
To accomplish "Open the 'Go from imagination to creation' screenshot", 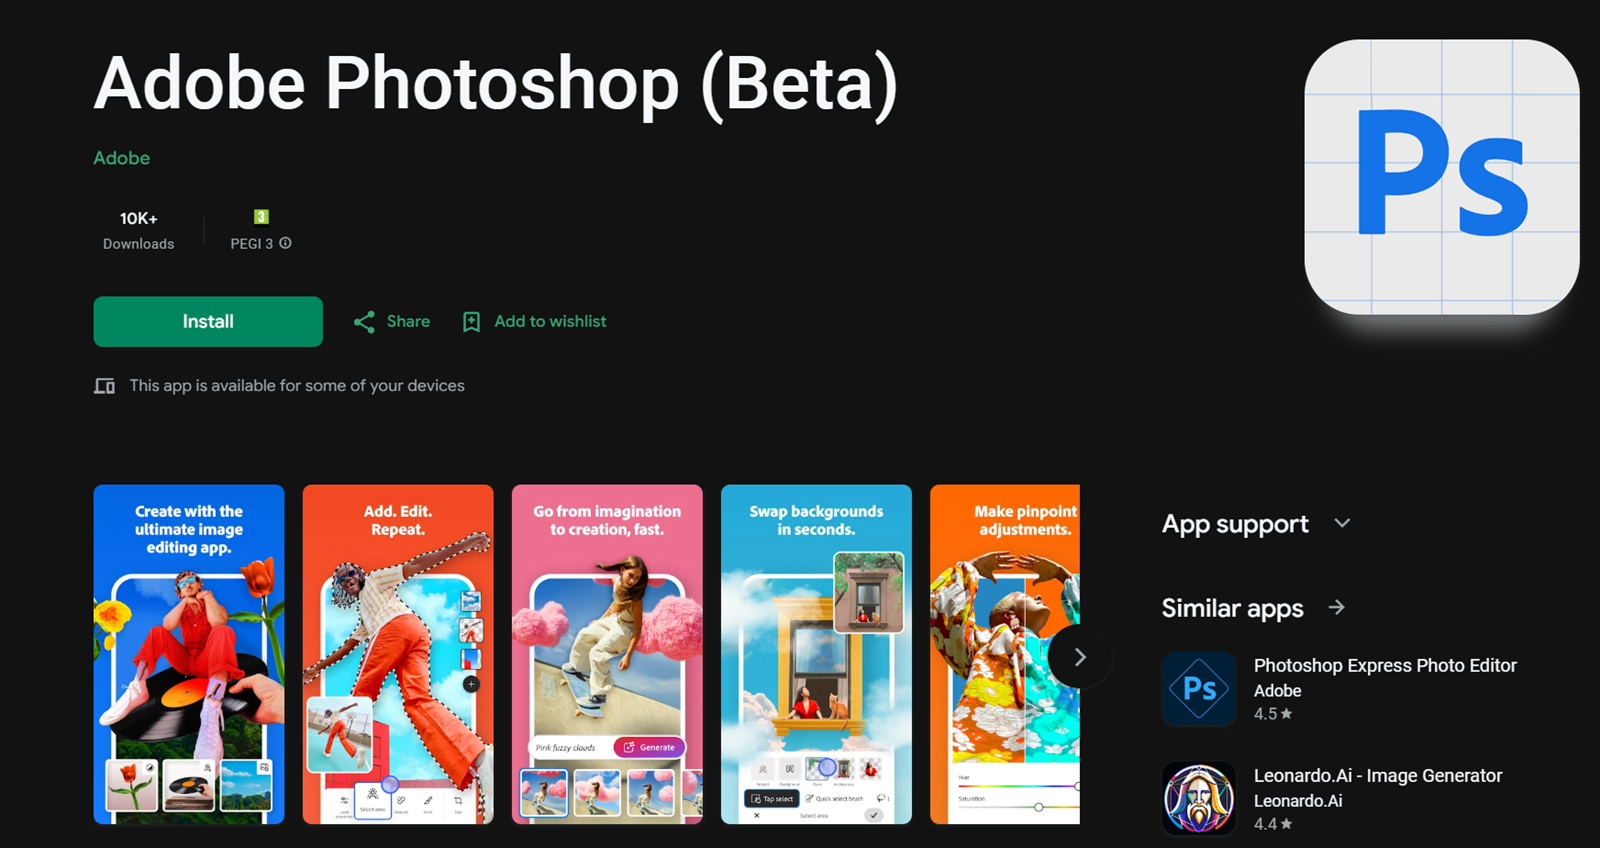I will tap(607, 654).
